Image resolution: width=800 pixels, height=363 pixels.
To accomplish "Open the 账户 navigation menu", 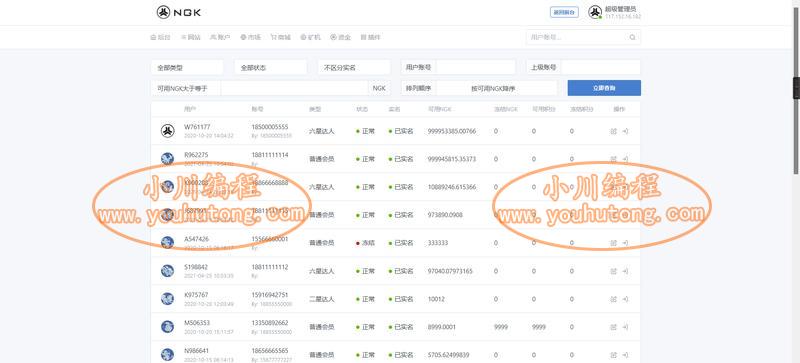I will (220, 37).
